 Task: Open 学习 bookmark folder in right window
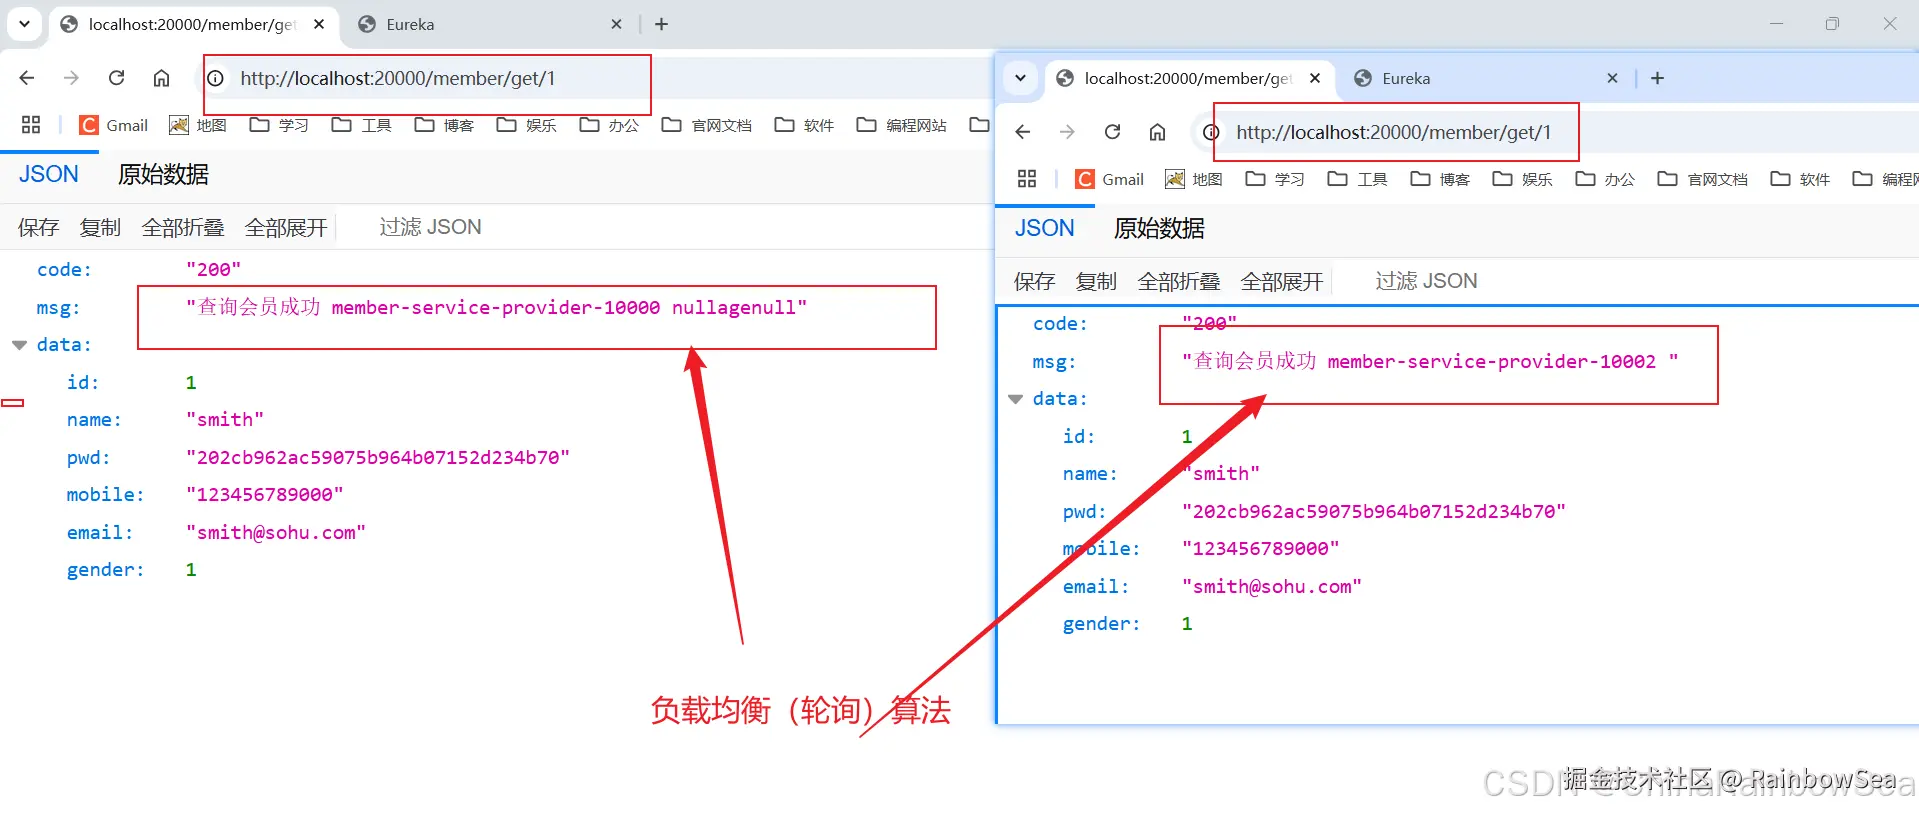[x=1275, y=179]
